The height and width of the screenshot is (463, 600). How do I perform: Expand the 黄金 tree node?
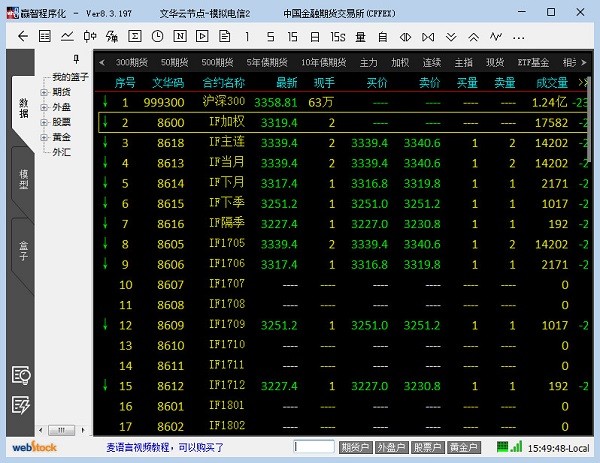pyautogui.click(x=44, y=137)
